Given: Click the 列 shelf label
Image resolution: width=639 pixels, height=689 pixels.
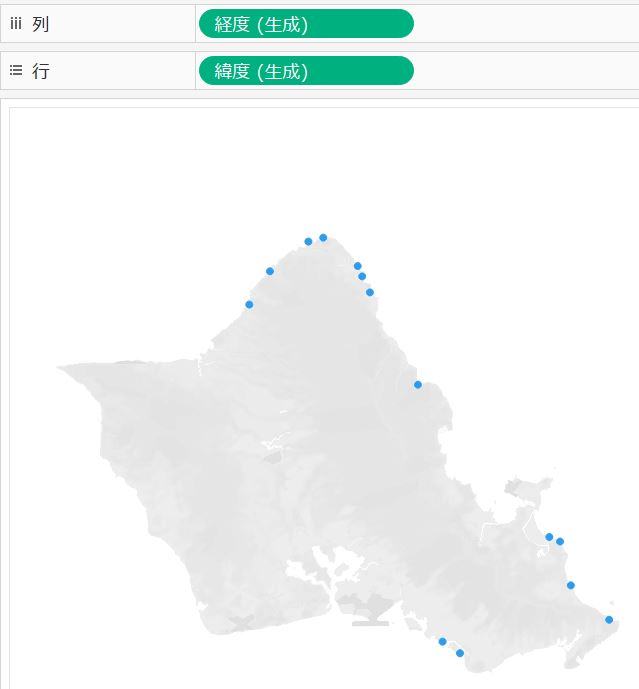Looking at the screenshot, I should pos(40,24).
